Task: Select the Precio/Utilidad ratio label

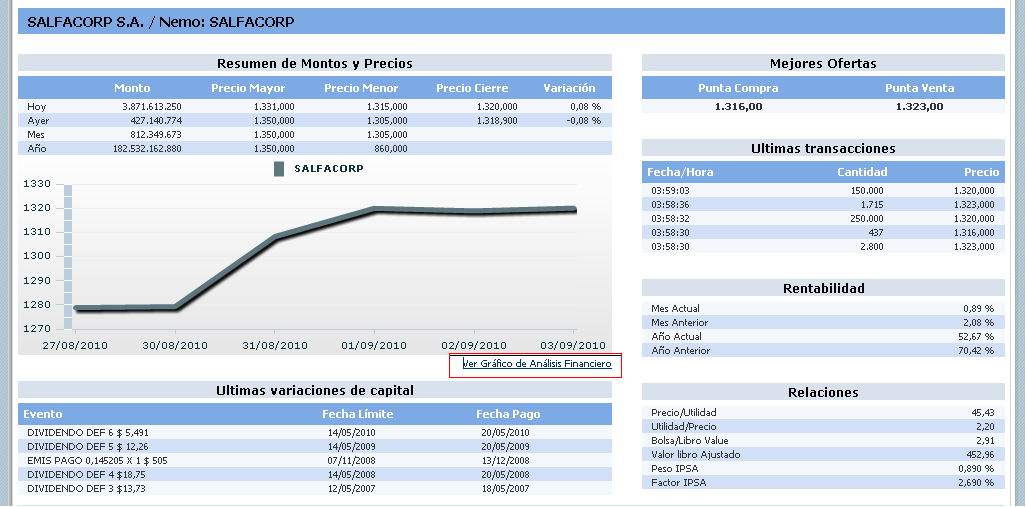Action: pos(684,413)
